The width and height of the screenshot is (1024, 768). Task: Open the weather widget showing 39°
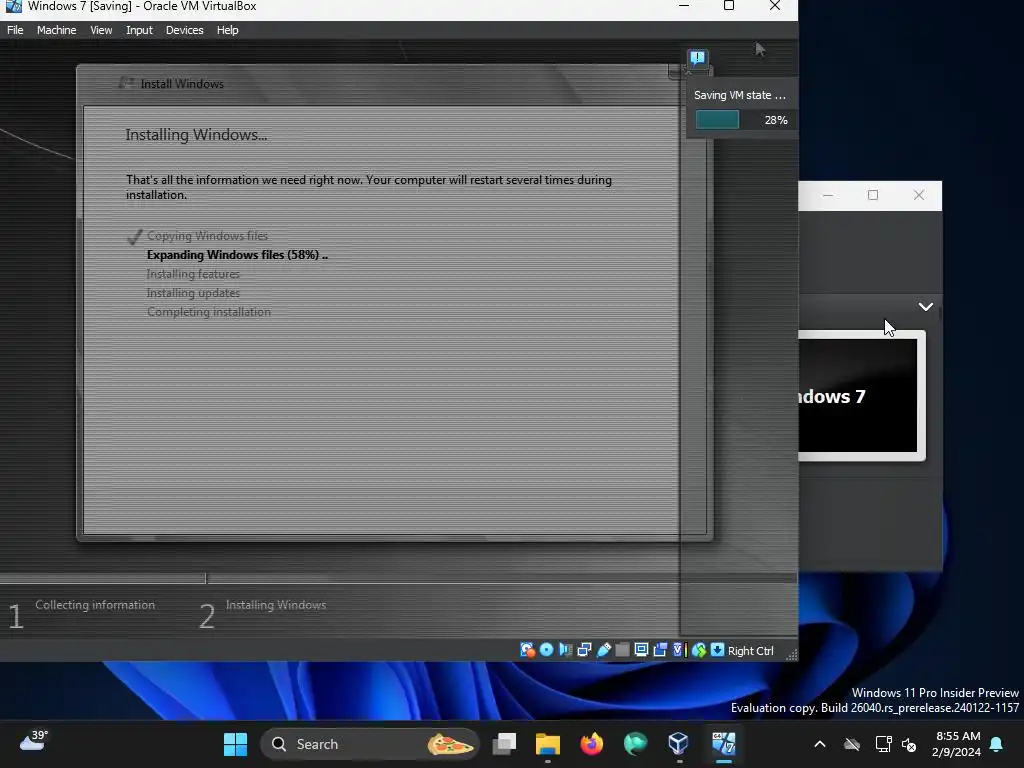tap(33, 741)
